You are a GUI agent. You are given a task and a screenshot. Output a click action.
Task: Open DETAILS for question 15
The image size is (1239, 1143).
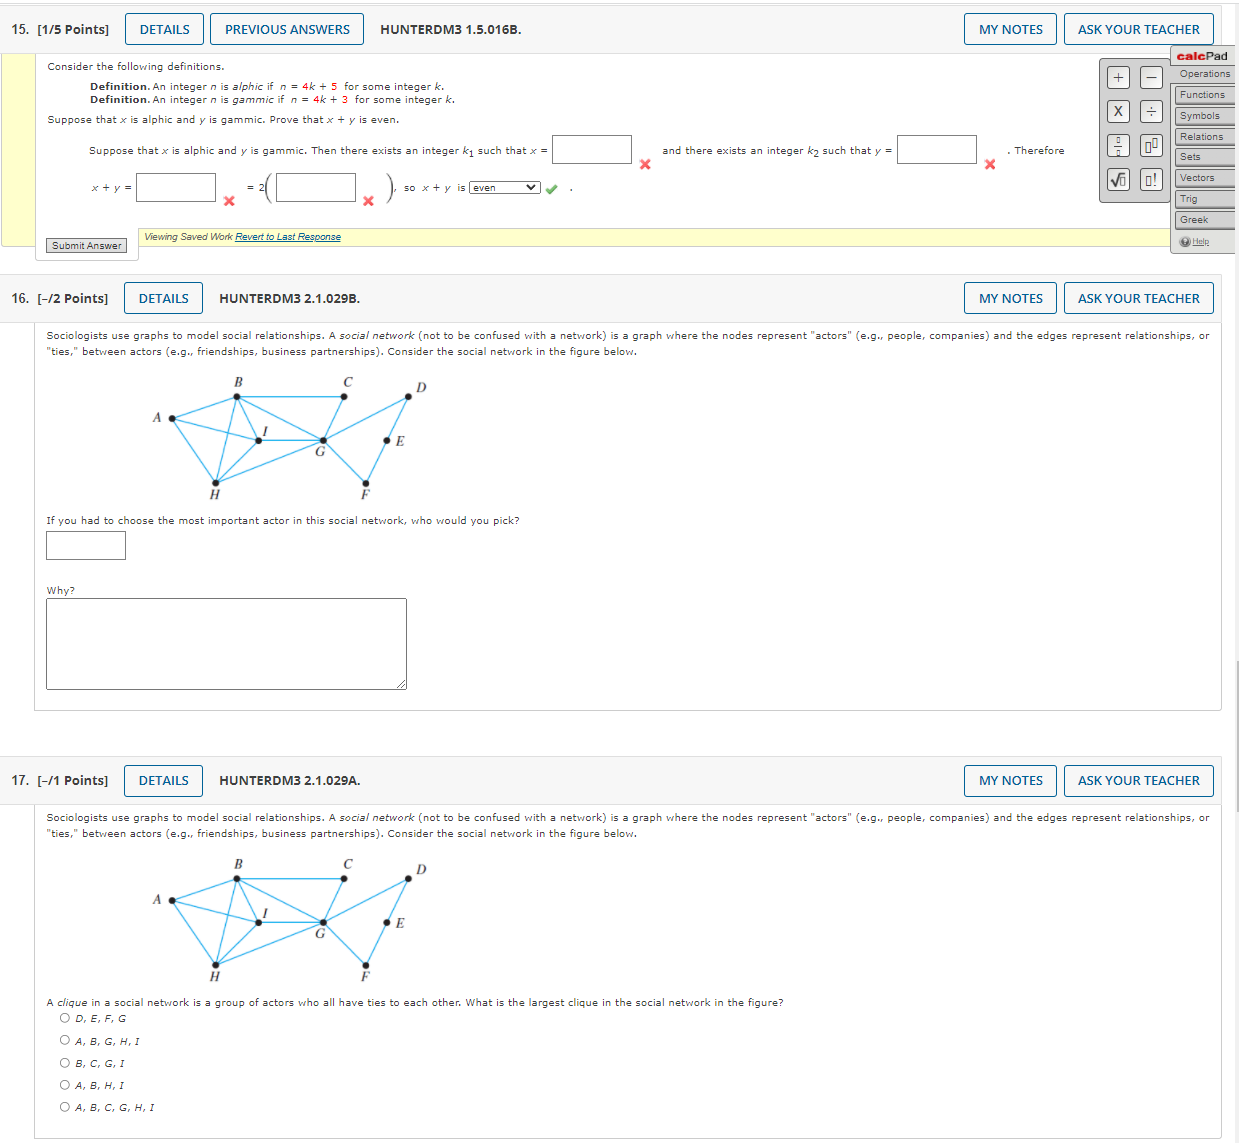[165, 29]
